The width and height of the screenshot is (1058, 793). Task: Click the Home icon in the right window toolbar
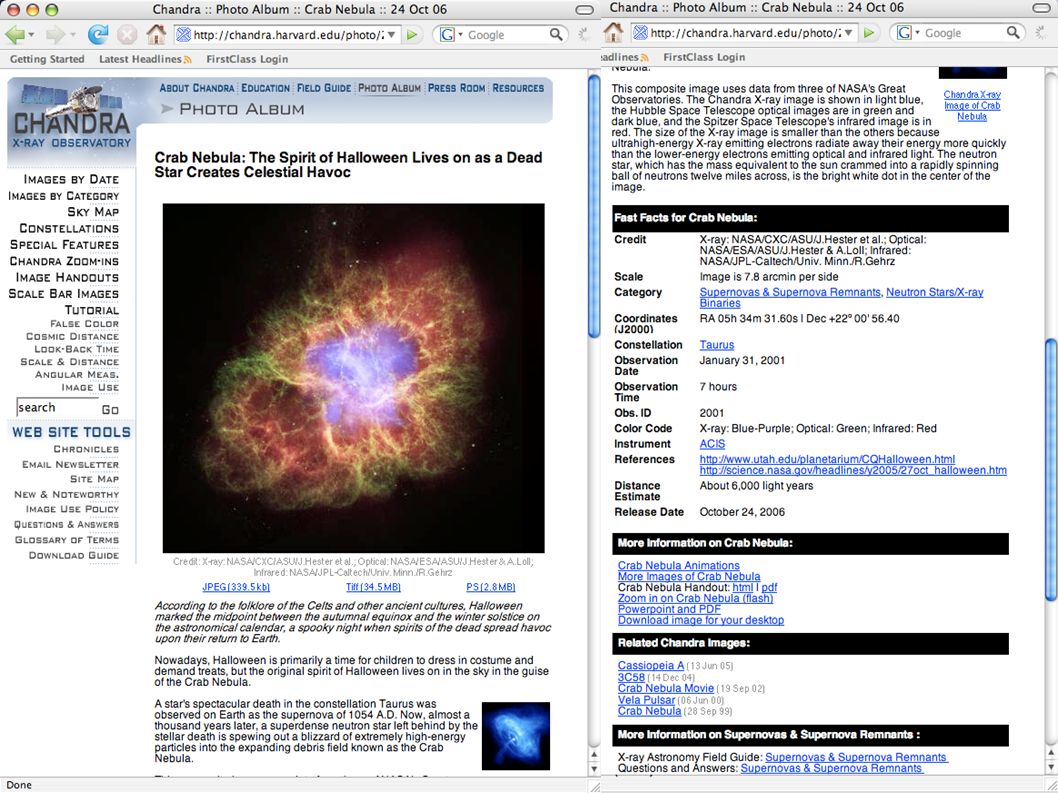coord(613,32)
